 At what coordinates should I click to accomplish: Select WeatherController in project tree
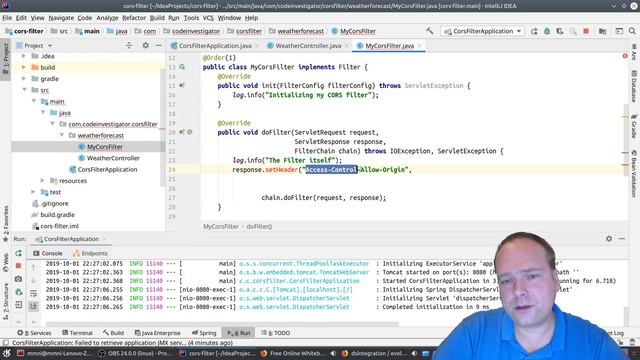113,158
